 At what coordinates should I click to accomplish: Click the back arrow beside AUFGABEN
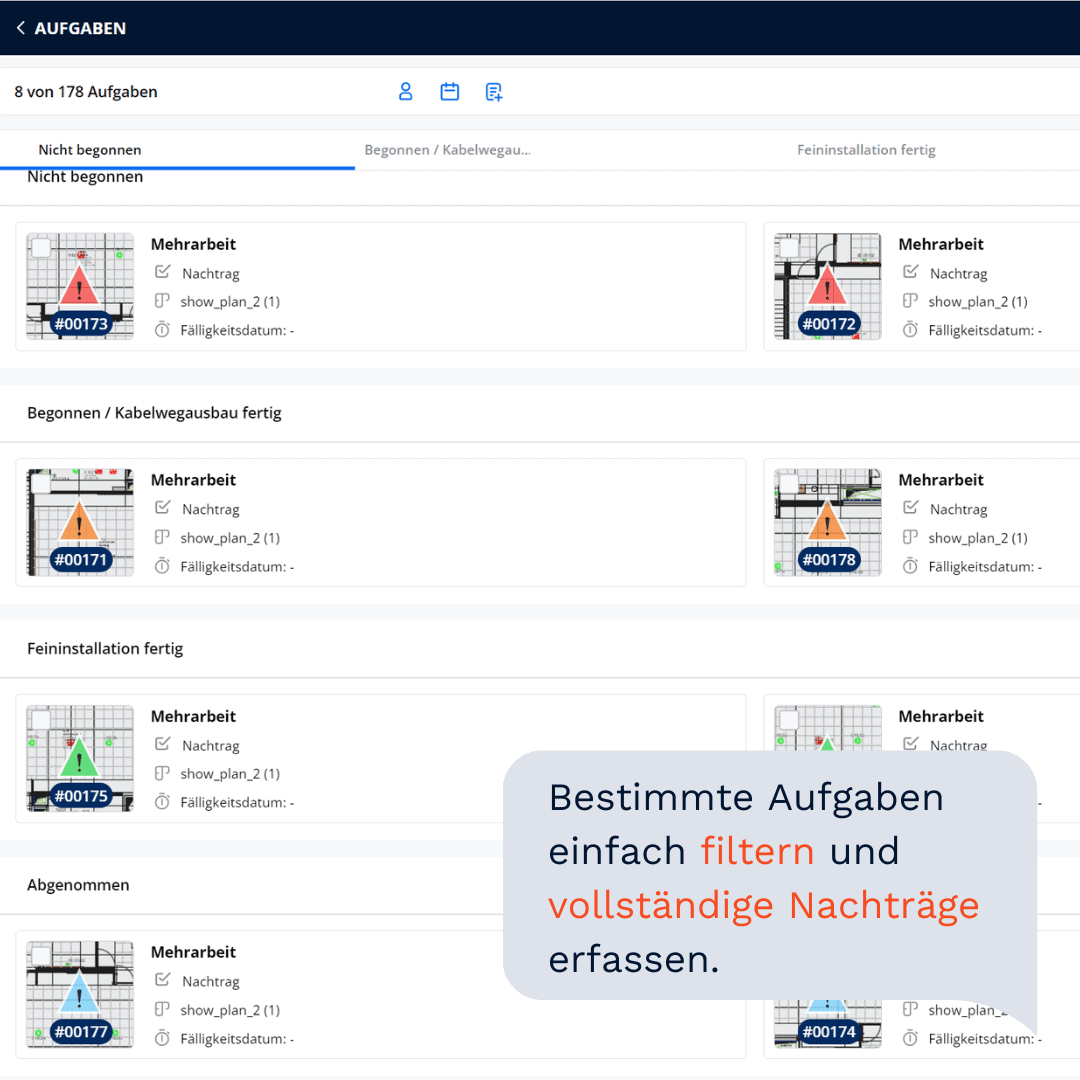[x=20, y=28]
